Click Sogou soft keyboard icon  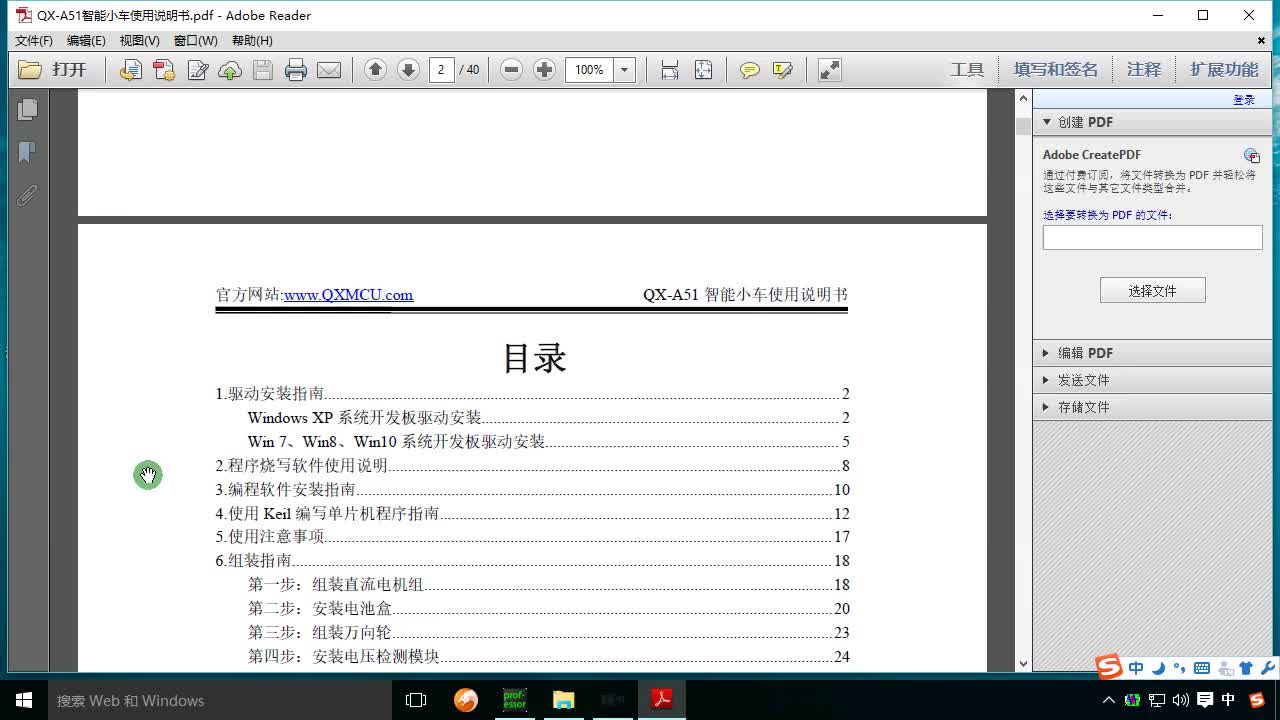(x=1202, y=668)
